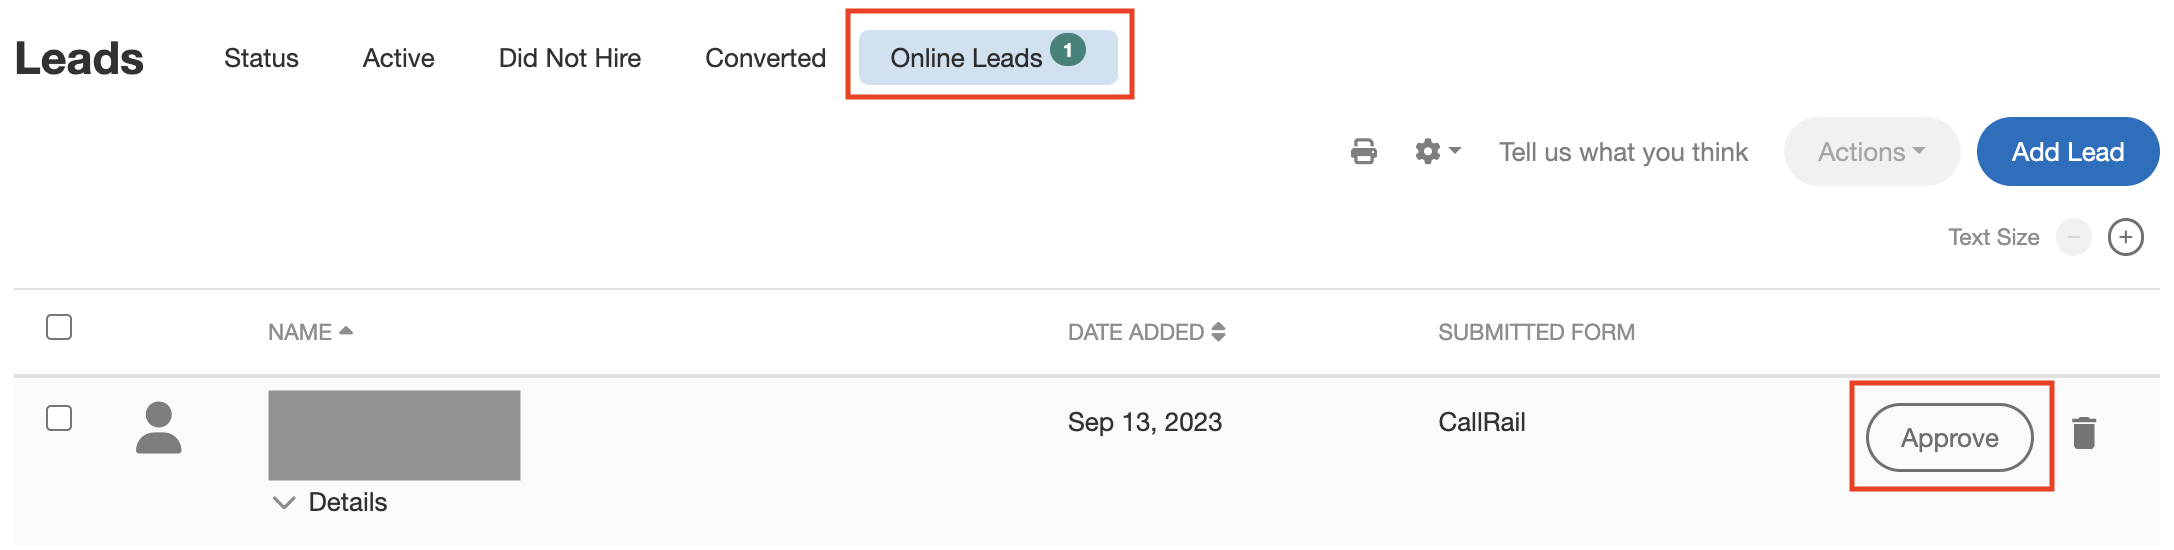
Task: Check the CallRail lead row checkbox
Action: point(59,418)
